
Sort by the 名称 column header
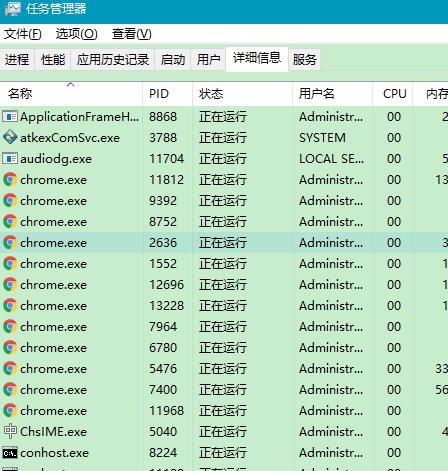[71, 94]
